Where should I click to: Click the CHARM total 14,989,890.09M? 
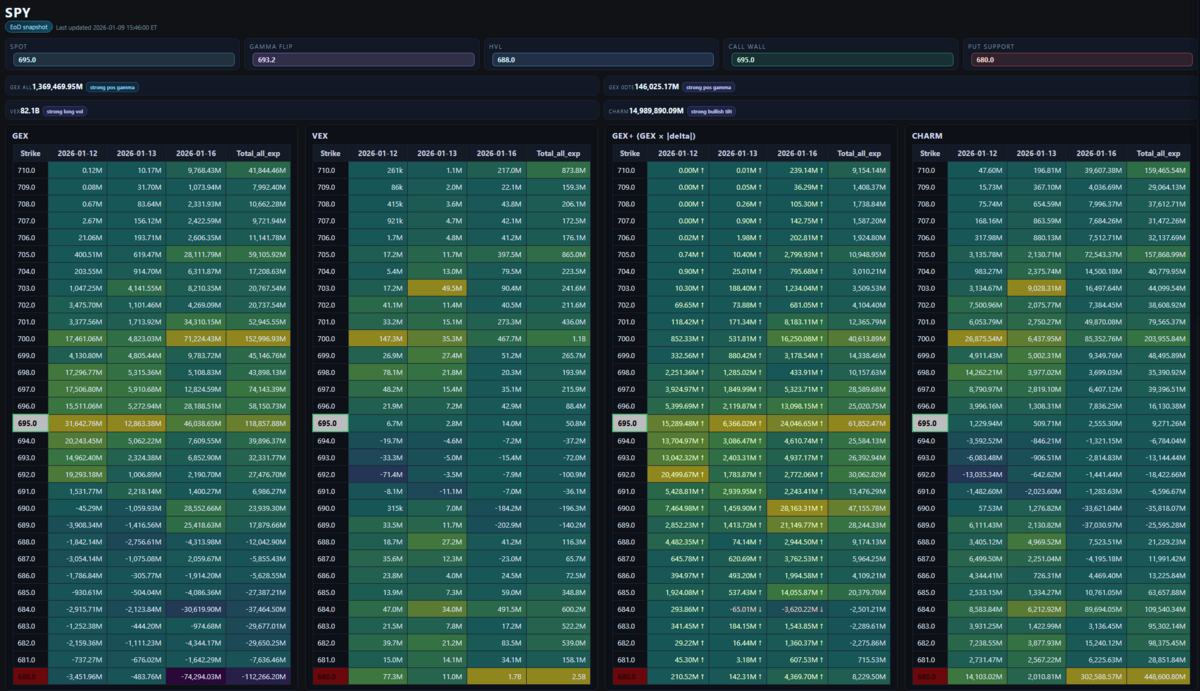coord(656,111)
